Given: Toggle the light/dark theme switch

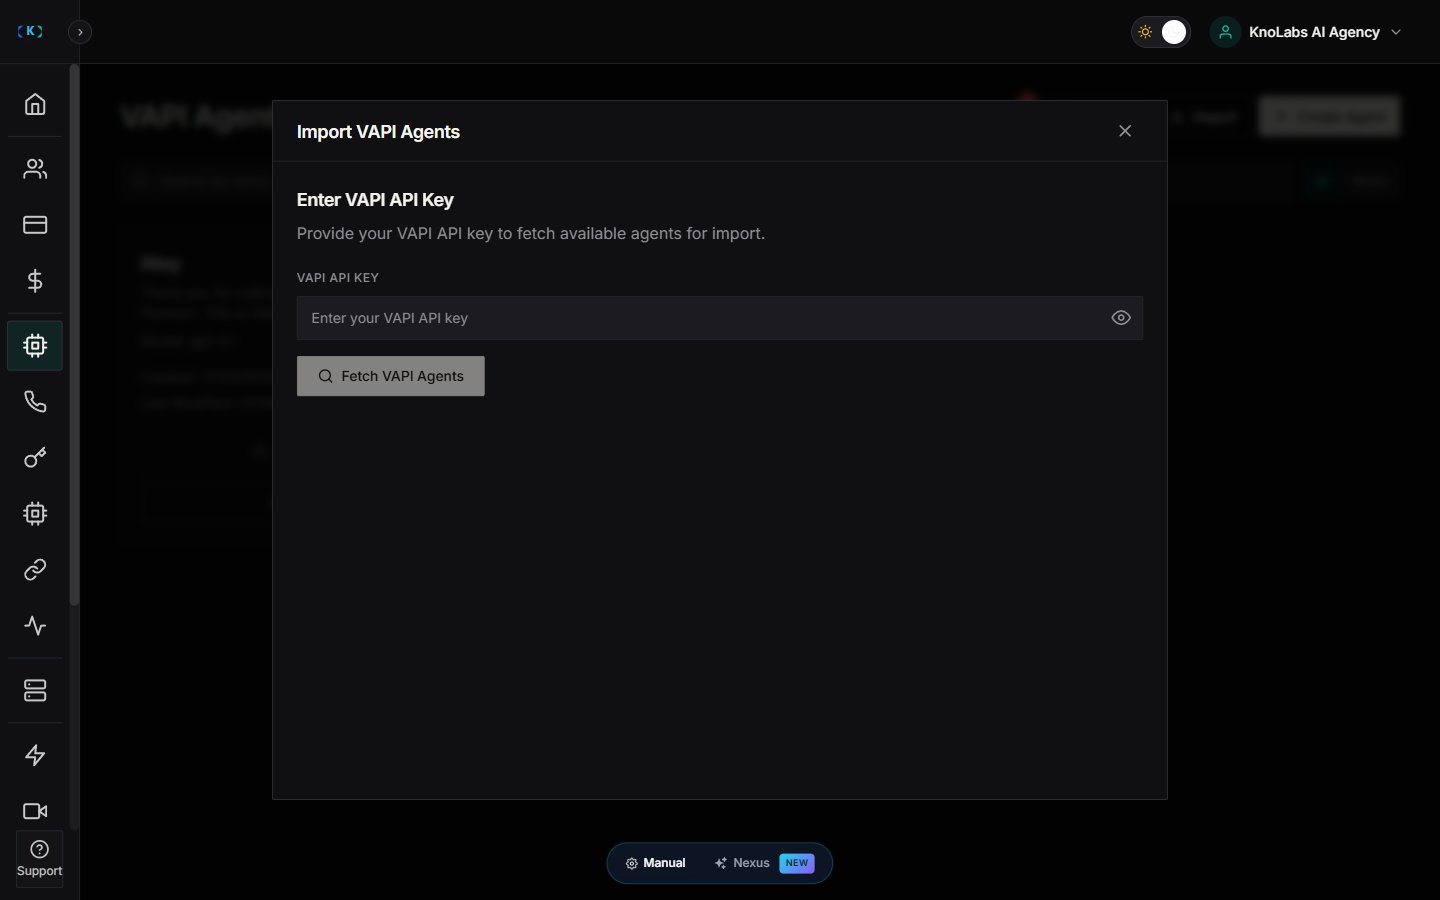Looking at the screenshot, I should pyautogui.click(x=1160, y=32).
